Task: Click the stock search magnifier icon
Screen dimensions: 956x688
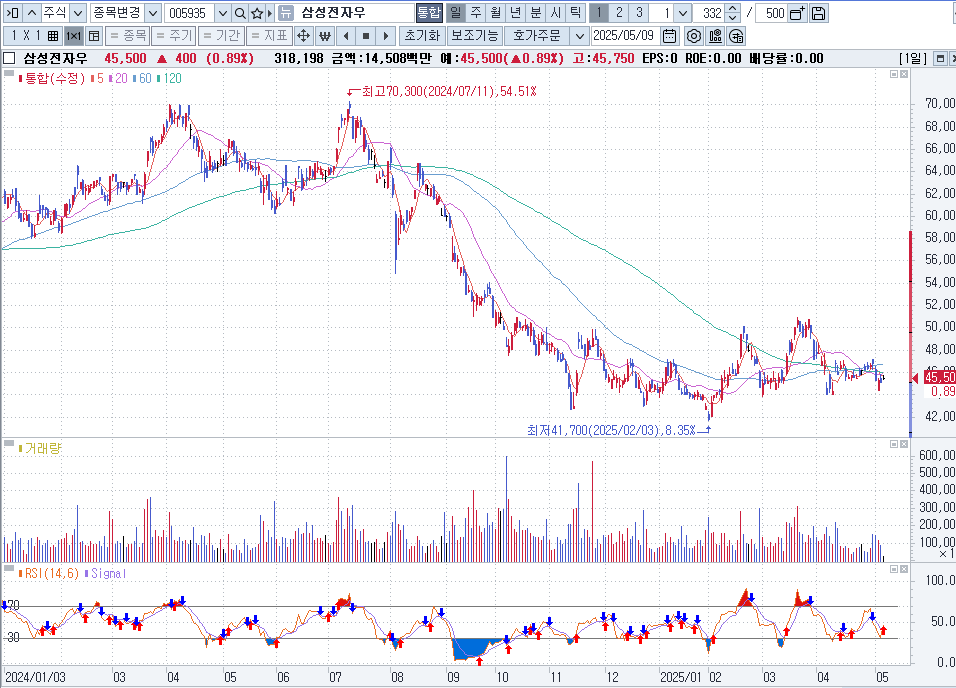Action: [x=240, y=13]
